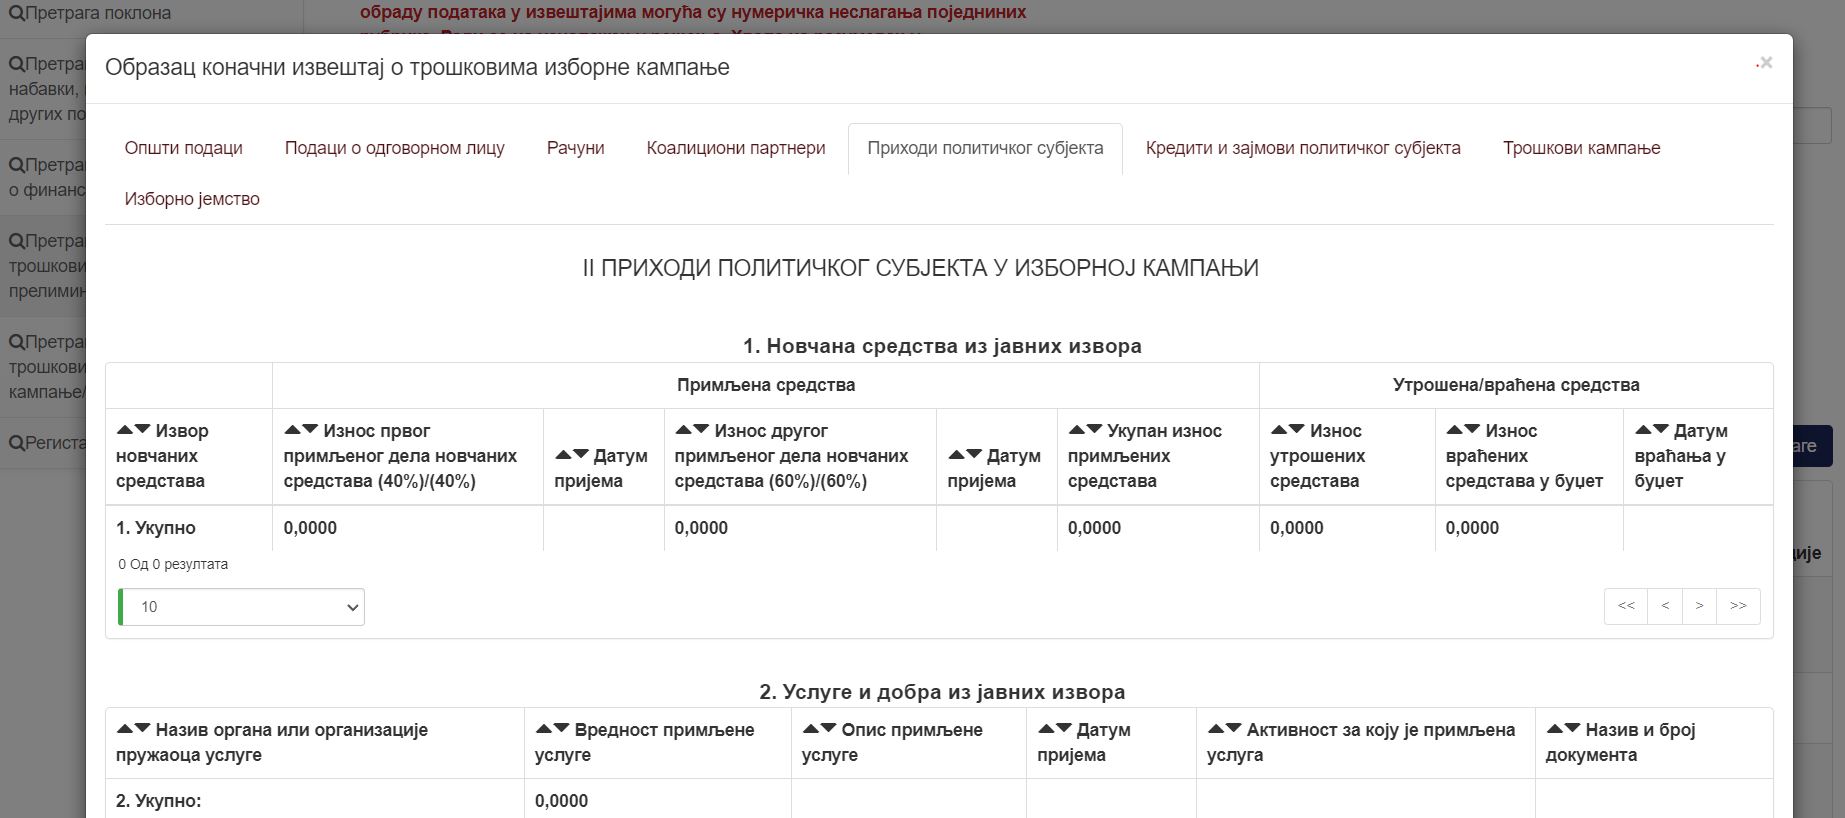Screen dimensions: 1845x818
Task: Click the 2. Укупно: row label
Action: click(x=159, y=801)
